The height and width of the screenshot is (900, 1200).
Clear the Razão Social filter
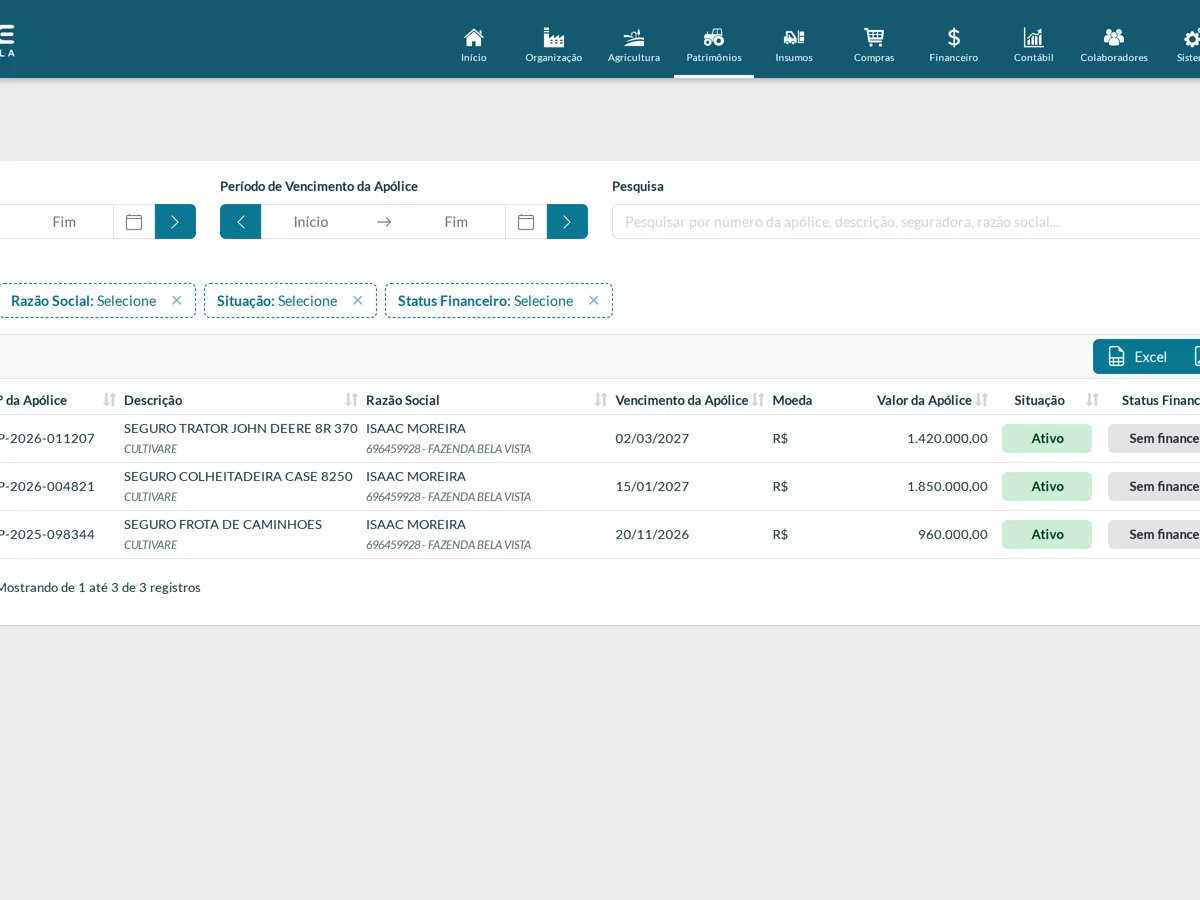click(177, 300)
